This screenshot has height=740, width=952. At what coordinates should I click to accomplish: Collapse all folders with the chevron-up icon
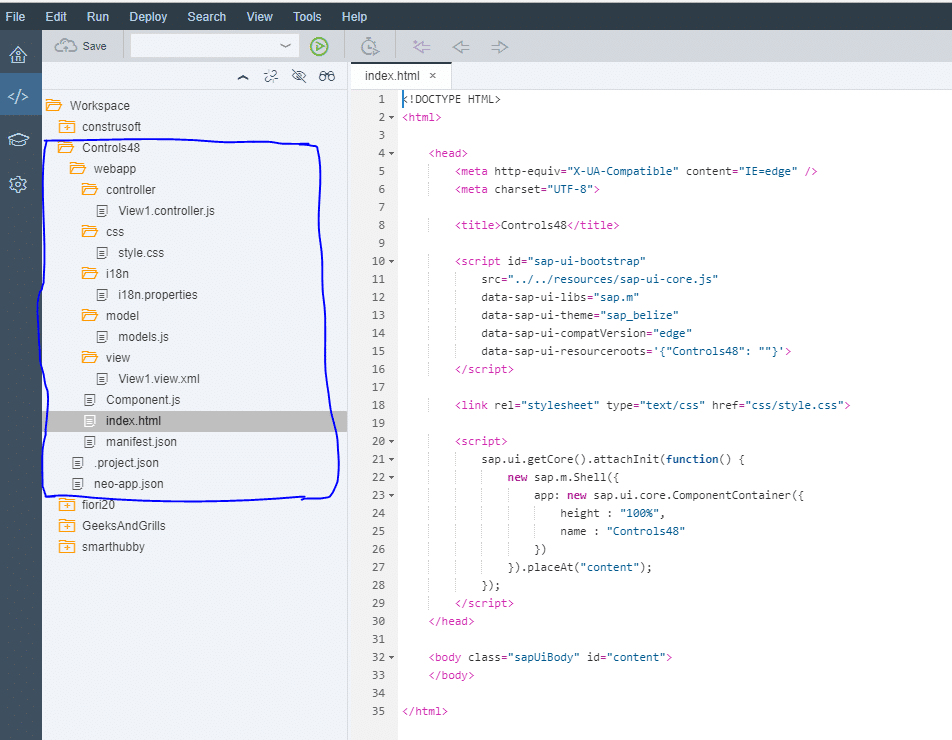click(x=243, y=76)
